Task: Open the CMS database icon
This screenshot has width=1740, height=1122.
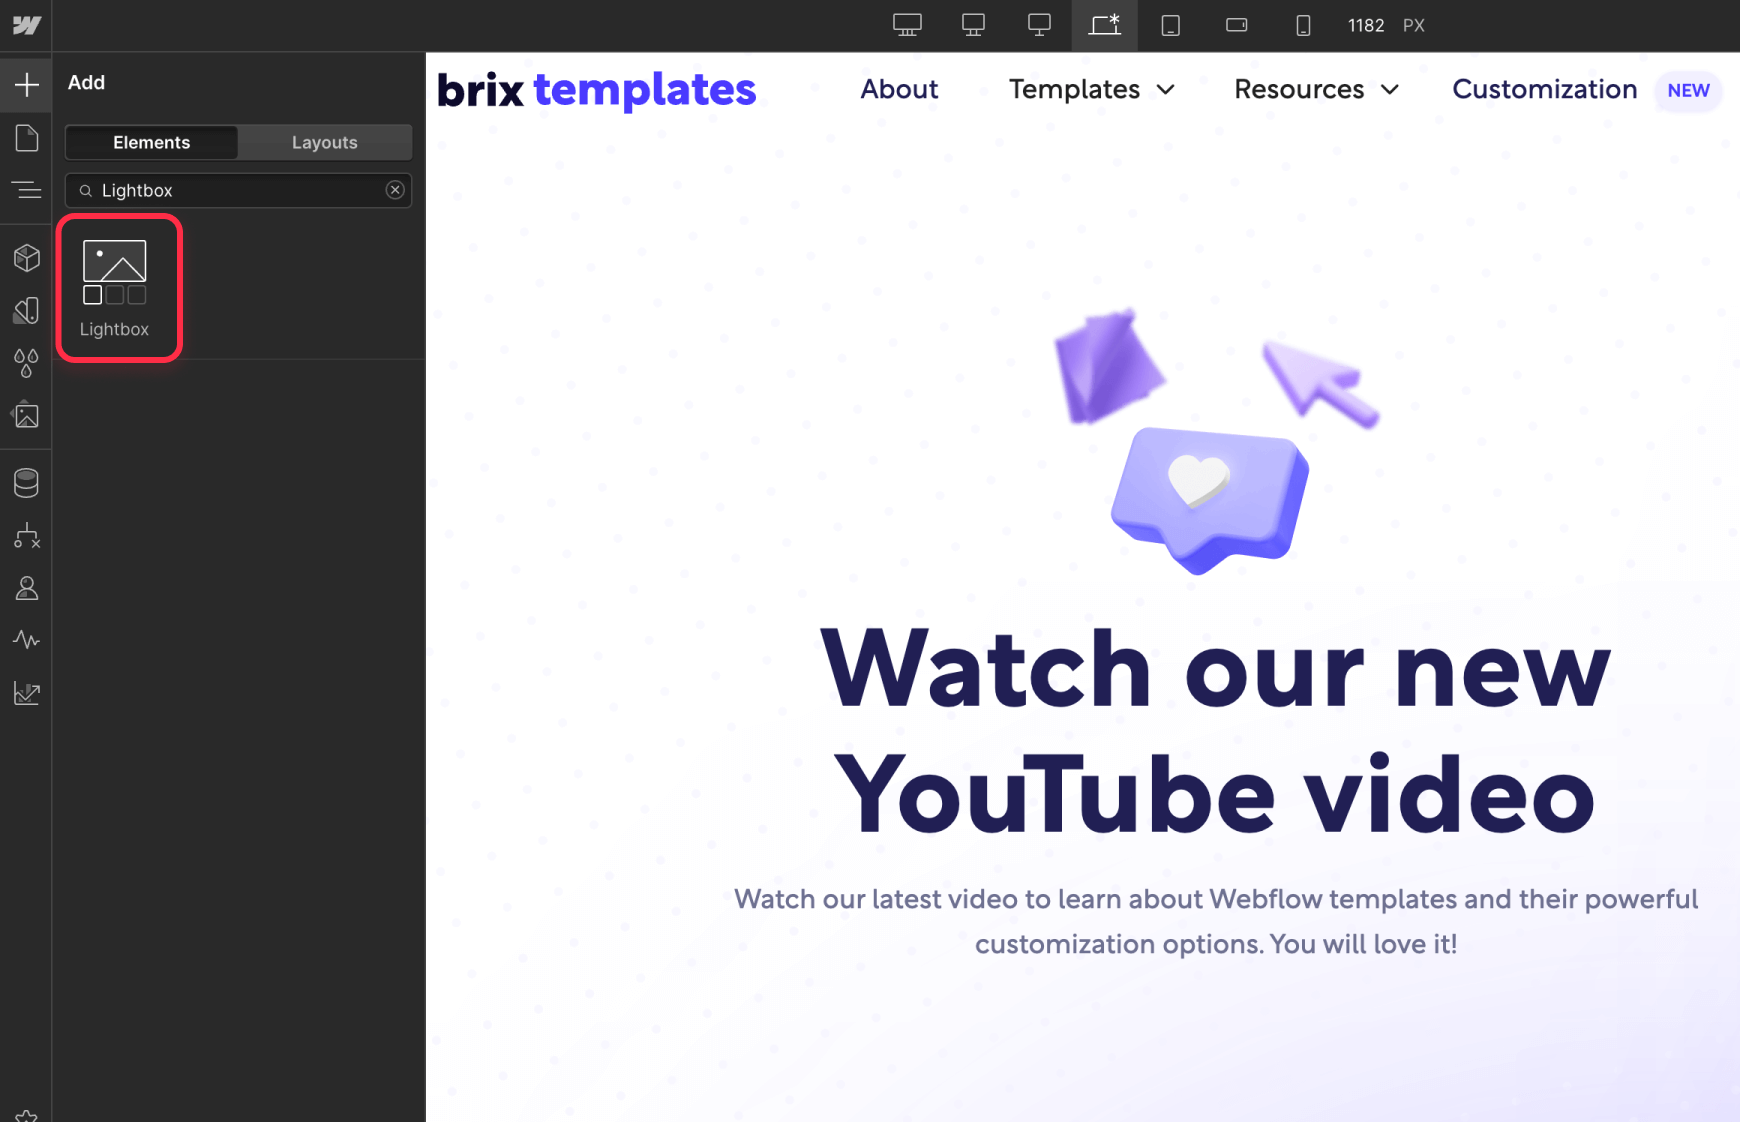Action: coord(26,483)
